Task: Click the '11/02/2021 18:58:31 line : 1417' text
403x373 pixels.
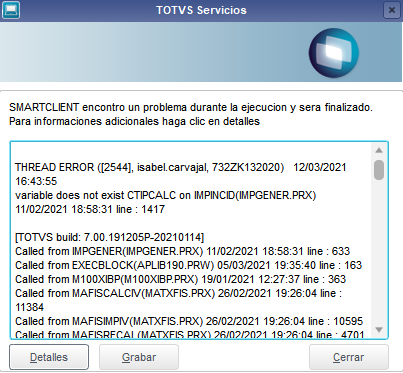Action: pos(90,209)
